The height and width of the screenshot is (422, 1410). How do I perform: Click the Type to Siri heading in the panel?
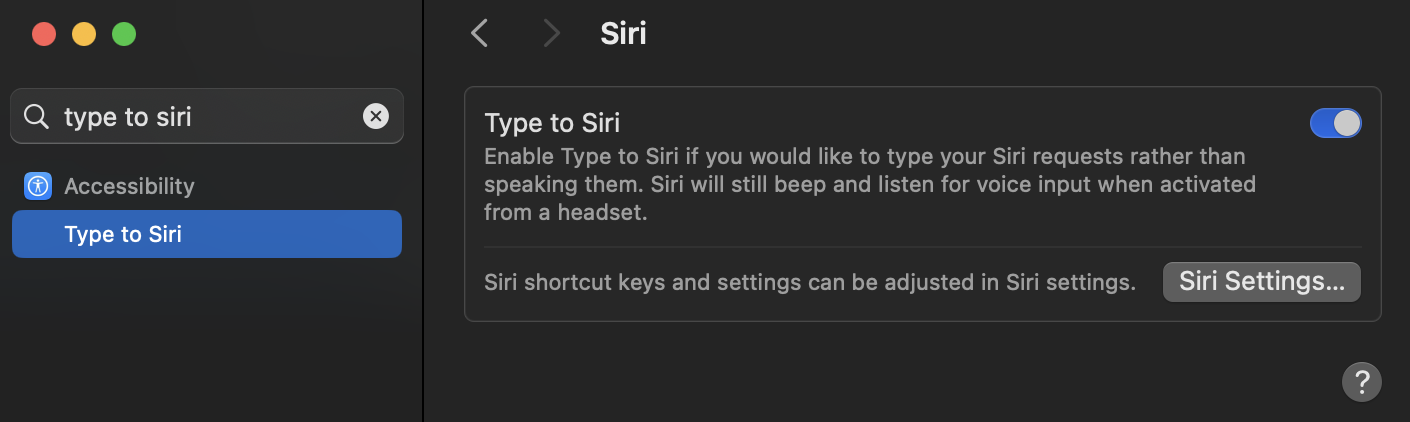click(552, 123)
